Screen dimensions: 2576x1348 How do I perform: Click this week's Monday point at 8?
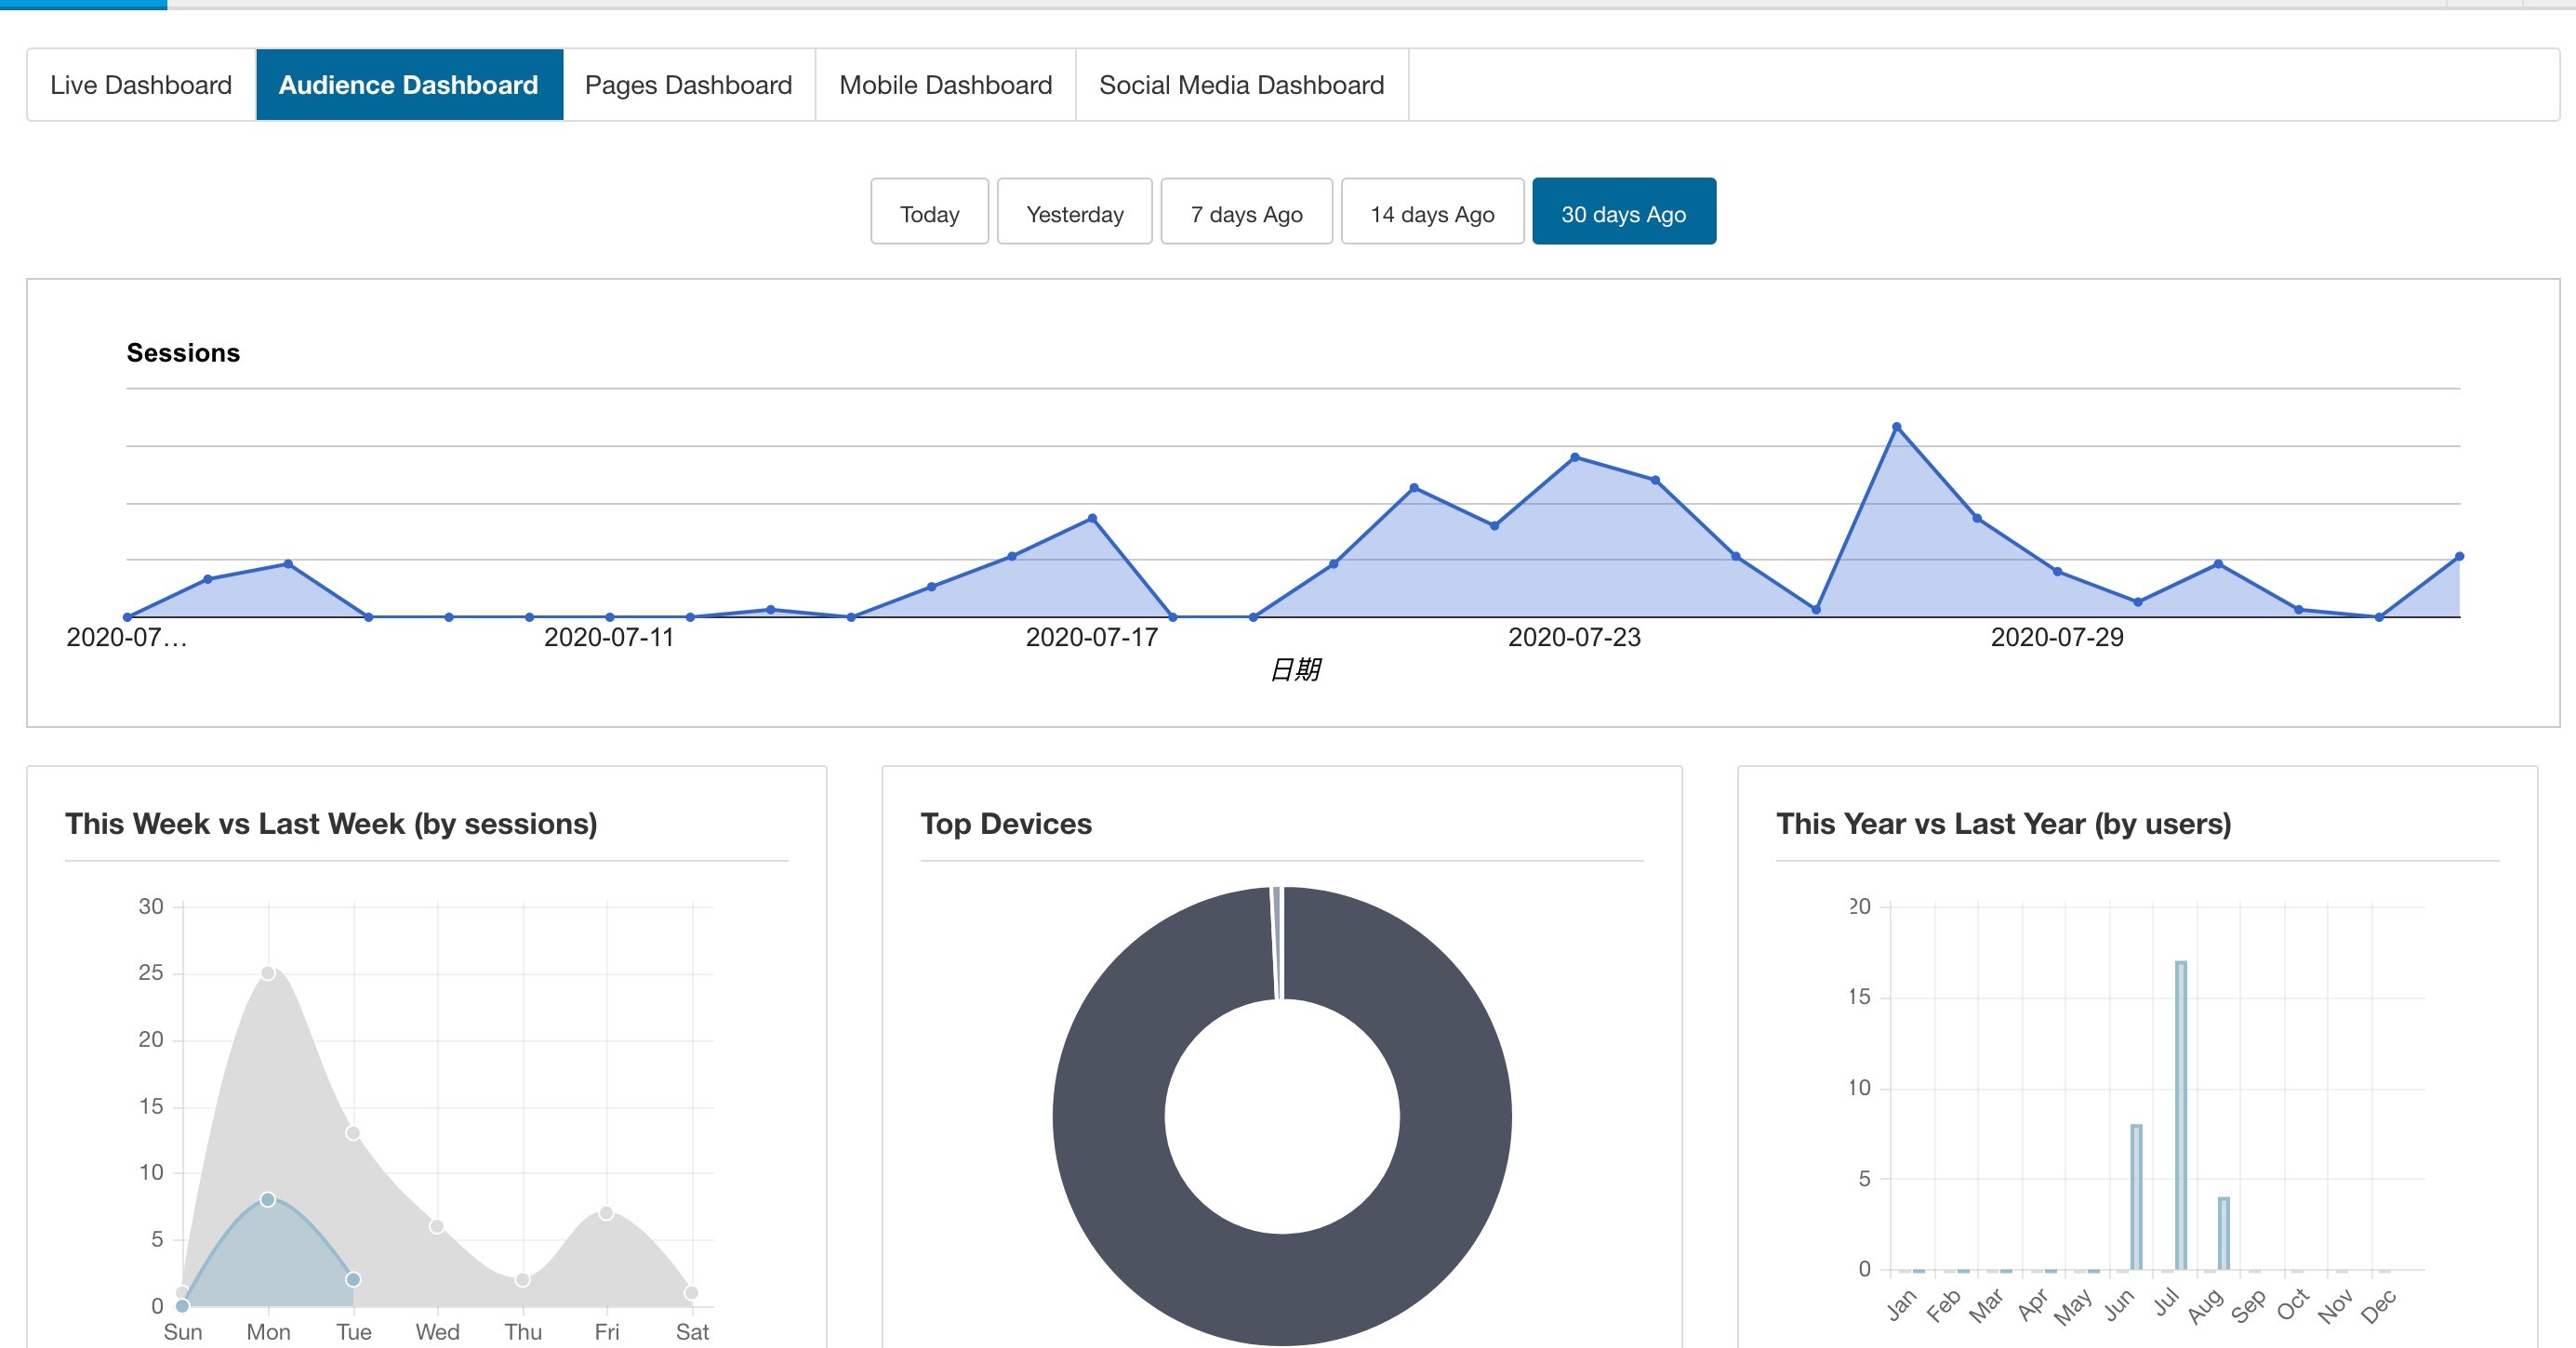pyautogui.click(x=268, y=1199)
